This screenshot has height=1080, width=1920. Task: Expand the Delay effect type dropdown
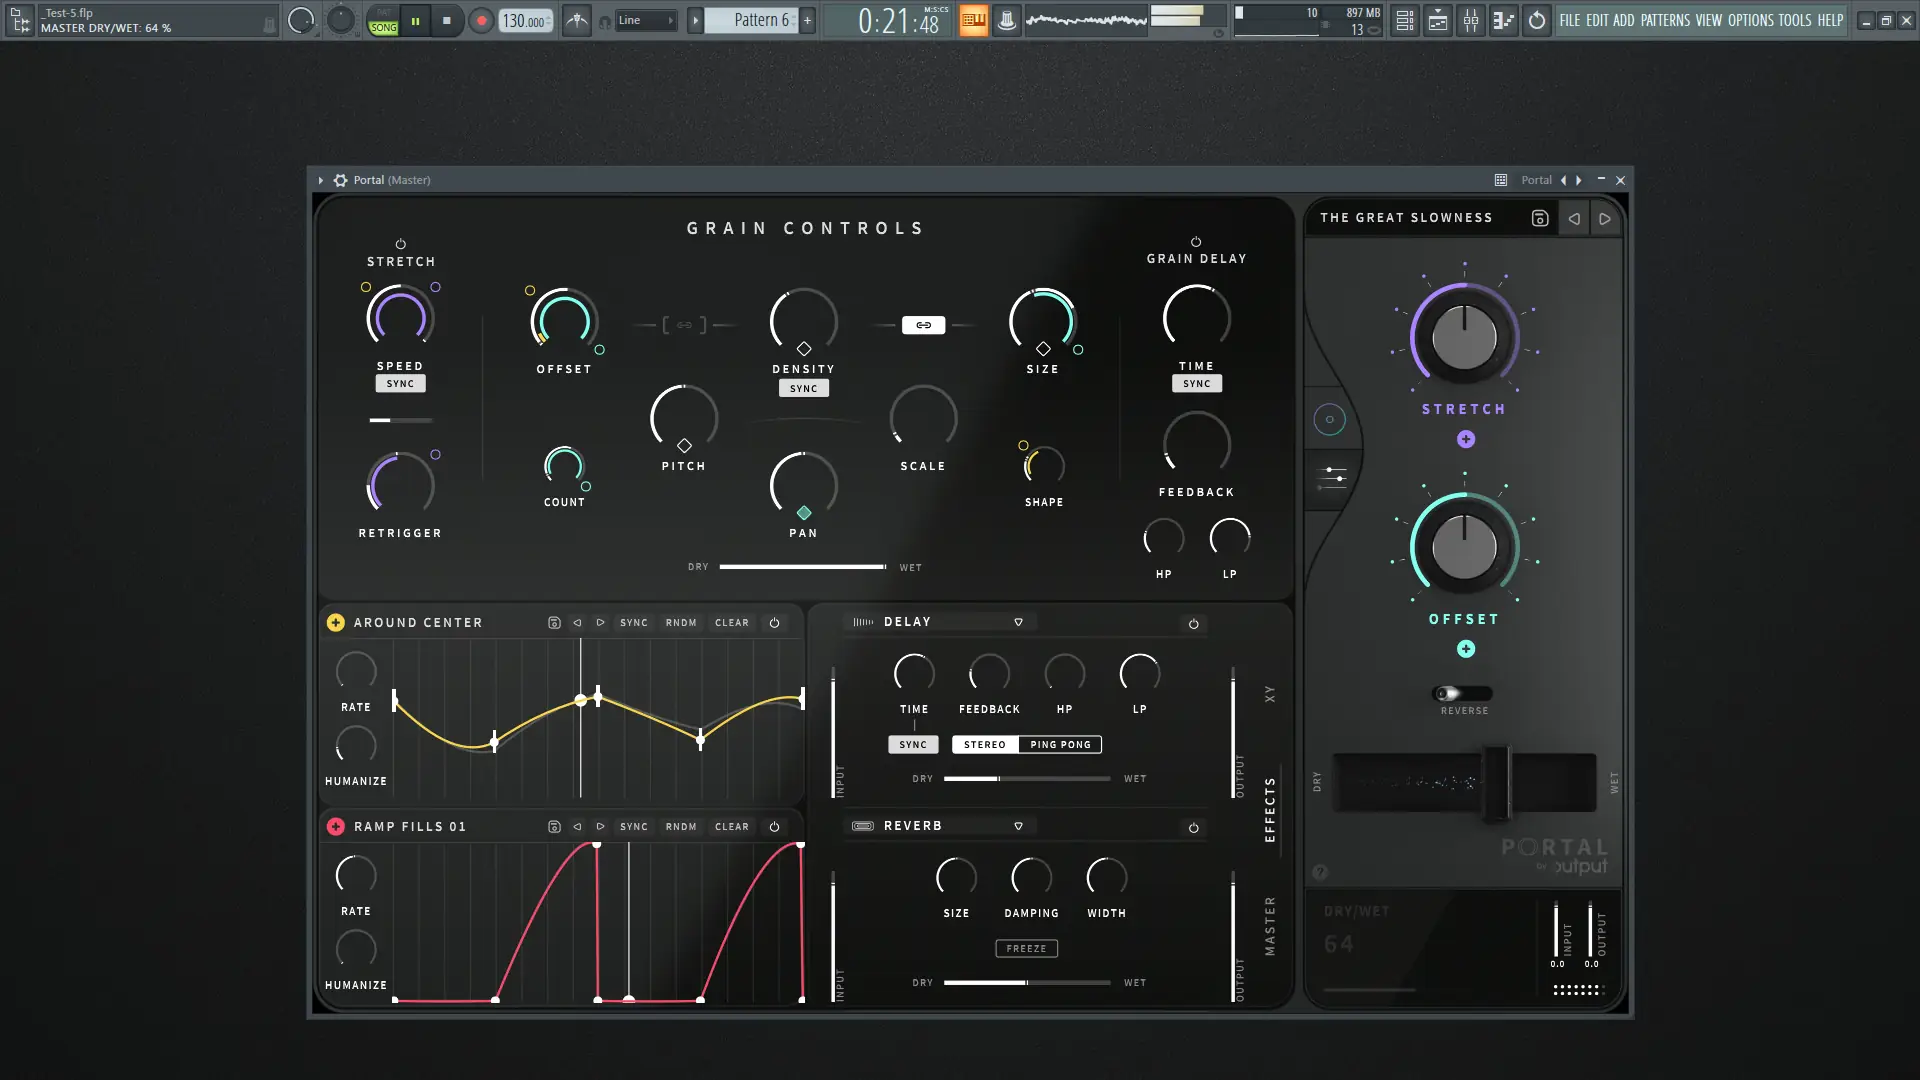coord(1018,622)
